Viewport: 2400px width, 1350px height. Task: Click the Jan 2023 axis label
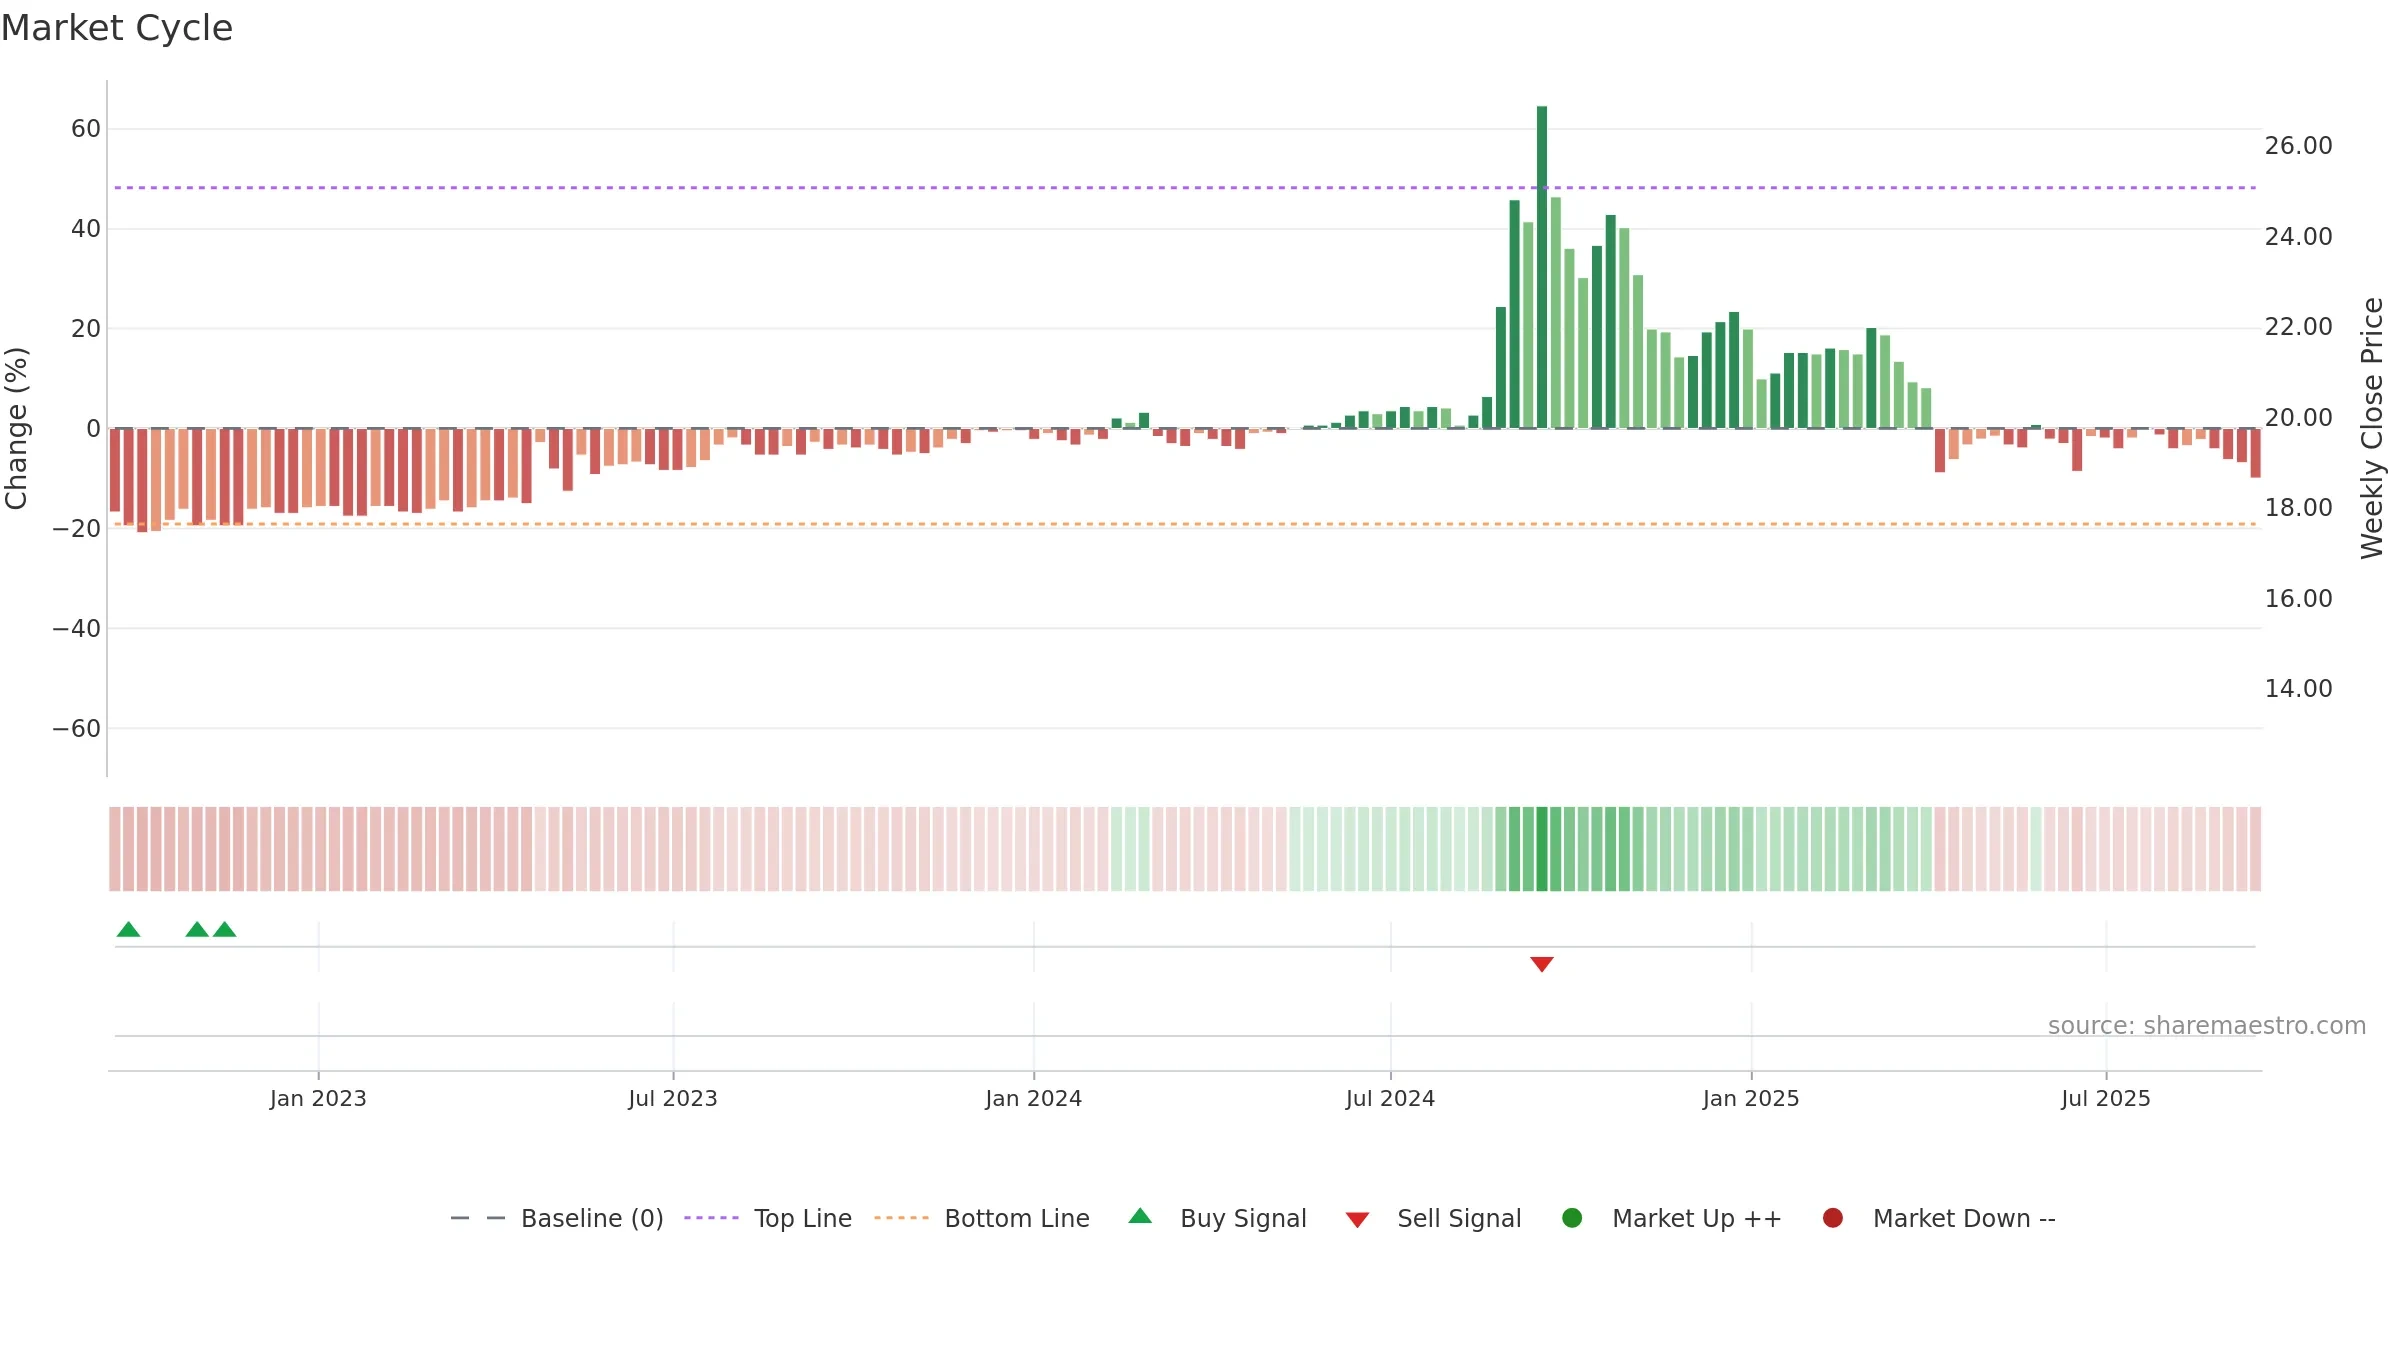pos(318,1099)
